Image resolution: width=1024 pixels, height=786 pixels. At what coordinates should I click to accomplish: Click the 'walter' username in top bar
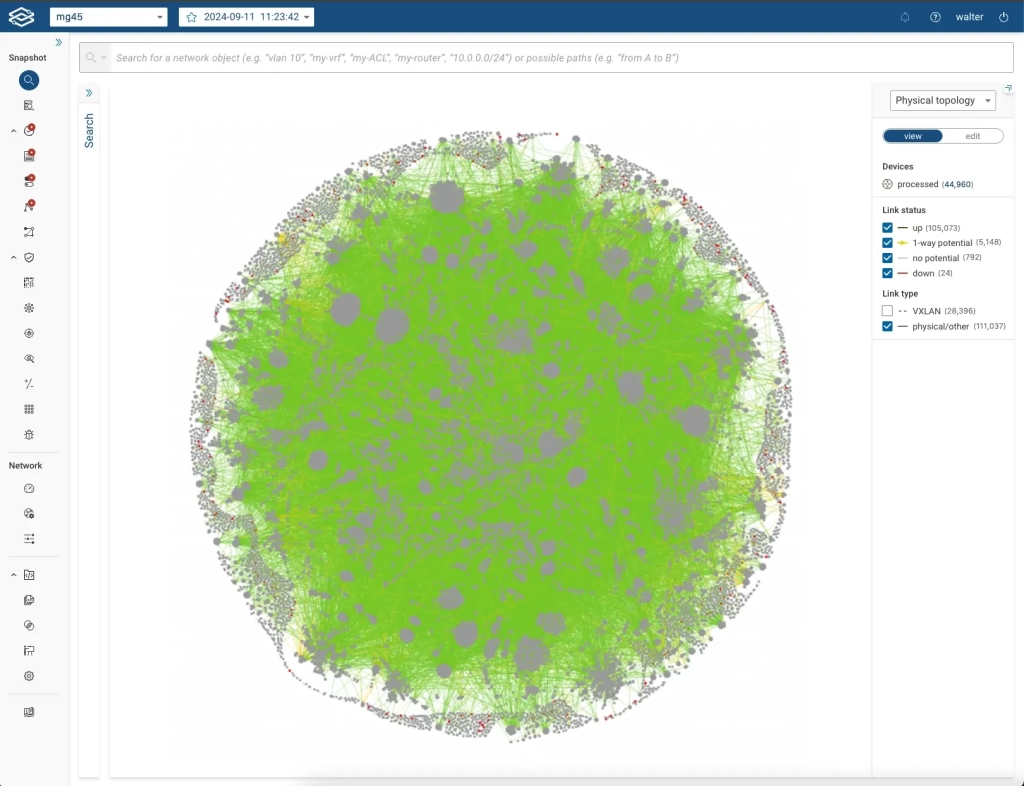coord(969,16)
